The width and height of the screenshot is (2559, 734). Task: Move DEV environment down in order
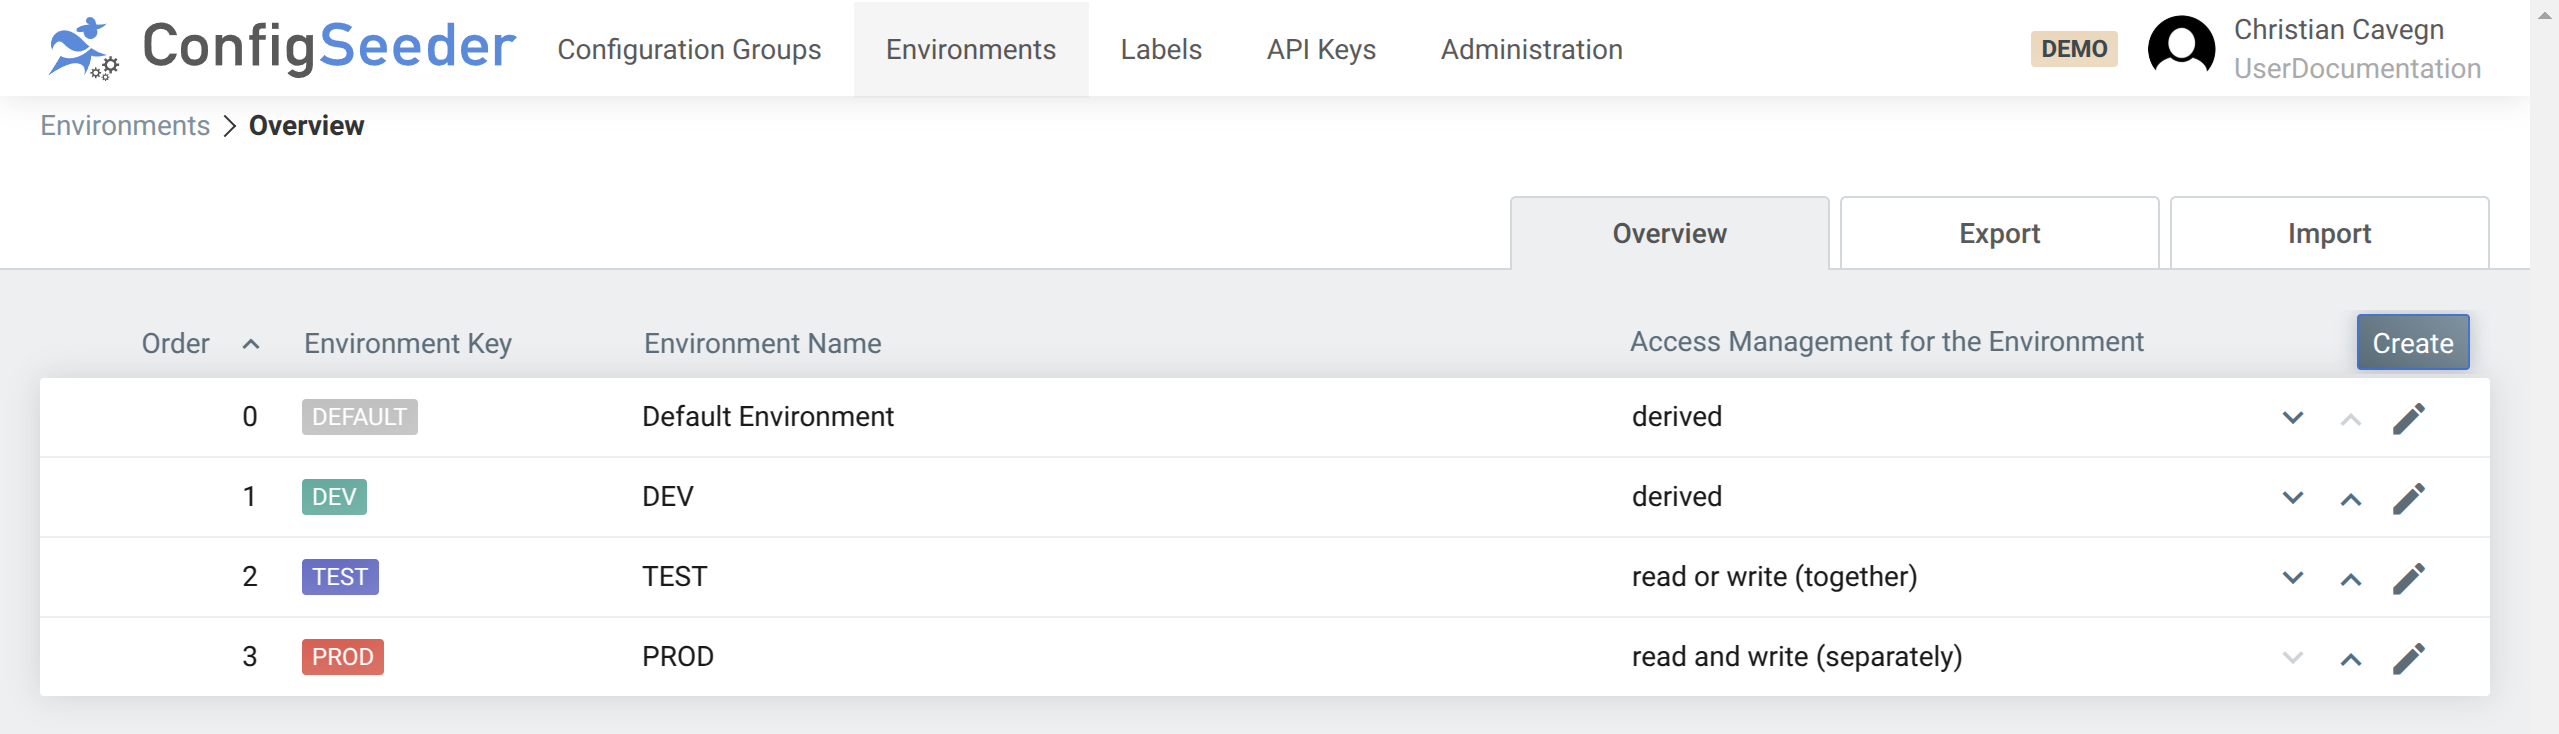(2292, 498)
